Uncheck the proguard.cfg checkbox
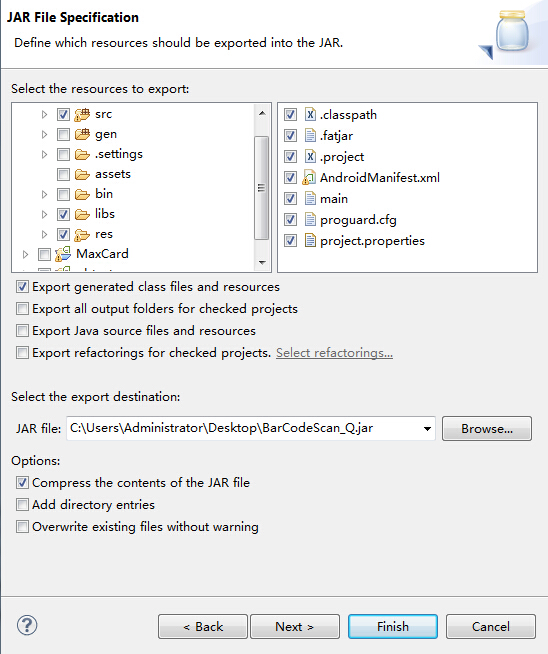548x654 pixels. coord(290,220)
